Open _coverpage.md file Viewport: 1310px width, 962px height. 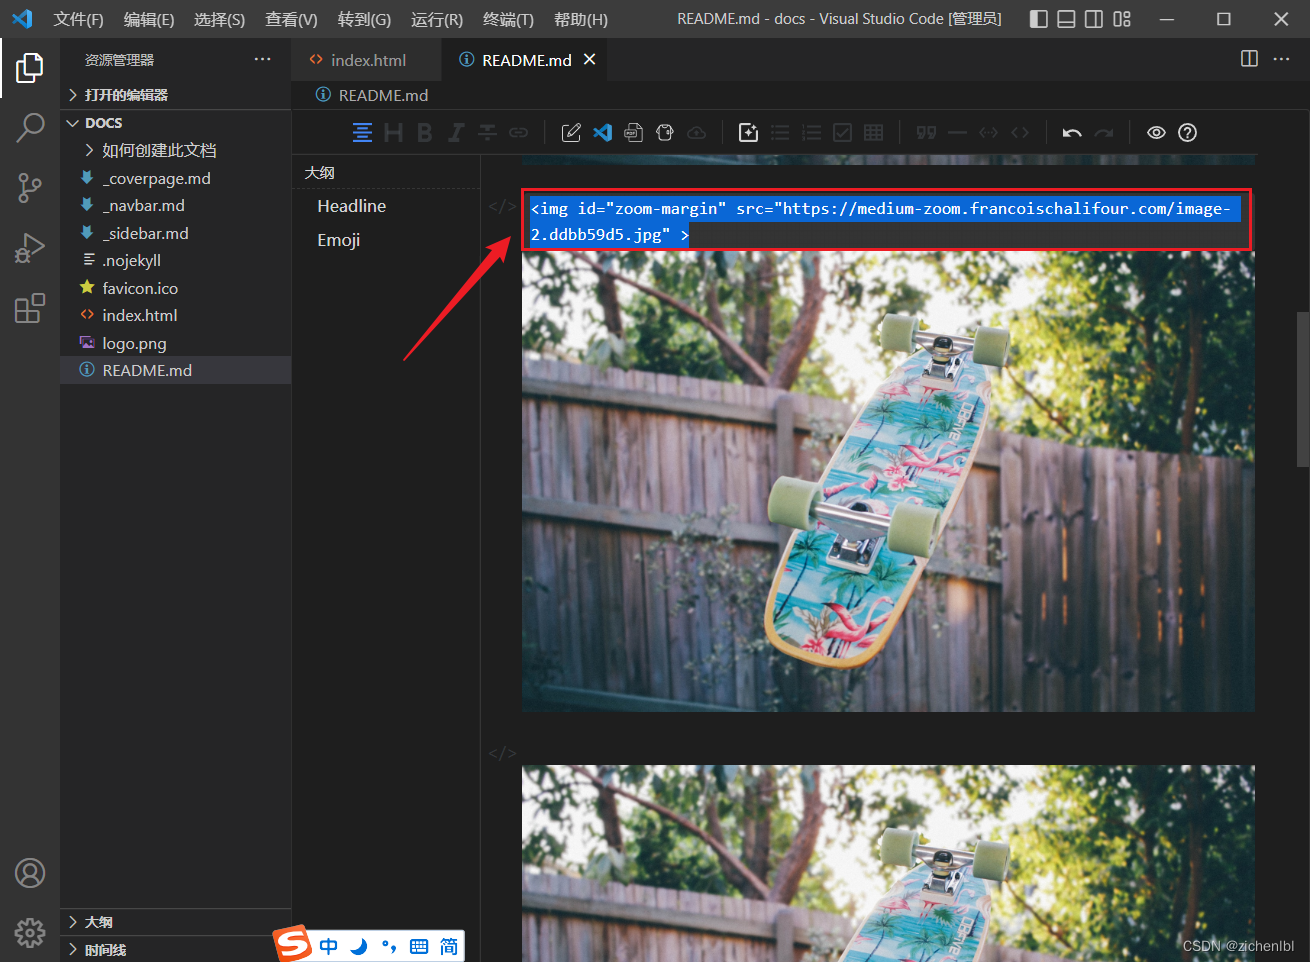(x=175, y=178)
